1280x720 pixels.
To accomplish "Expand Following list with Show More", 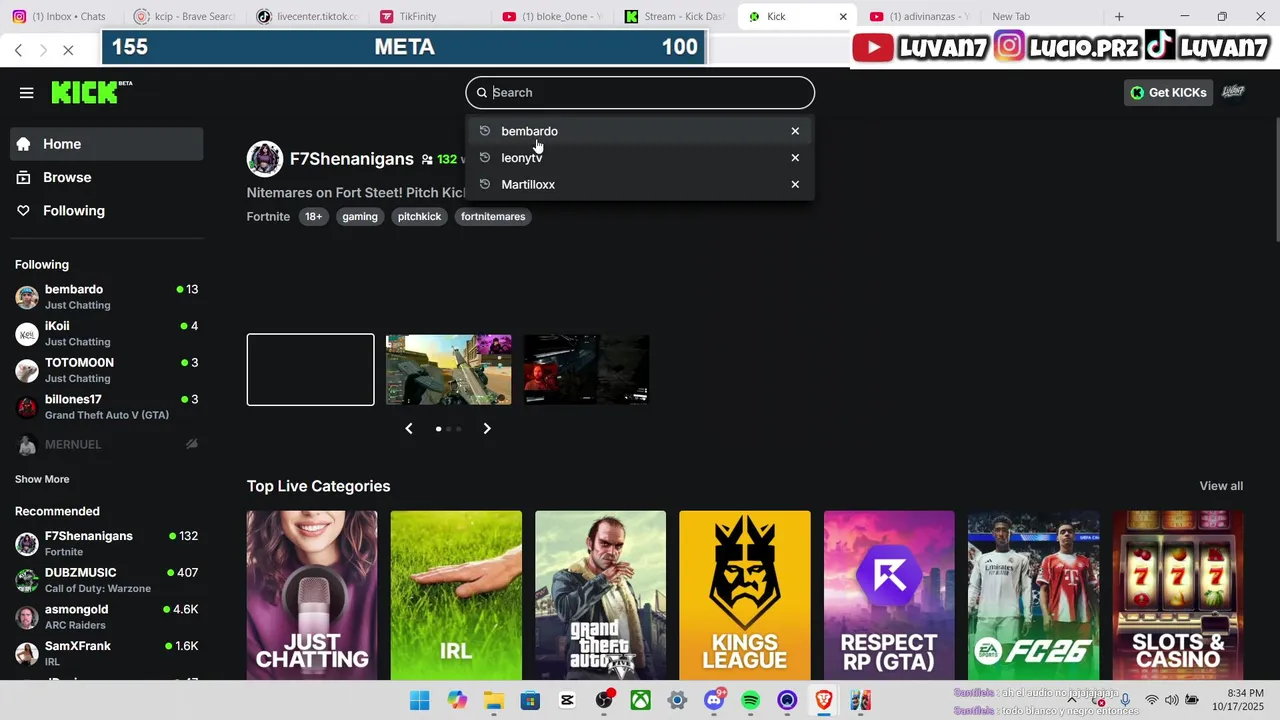I will 42,479.
